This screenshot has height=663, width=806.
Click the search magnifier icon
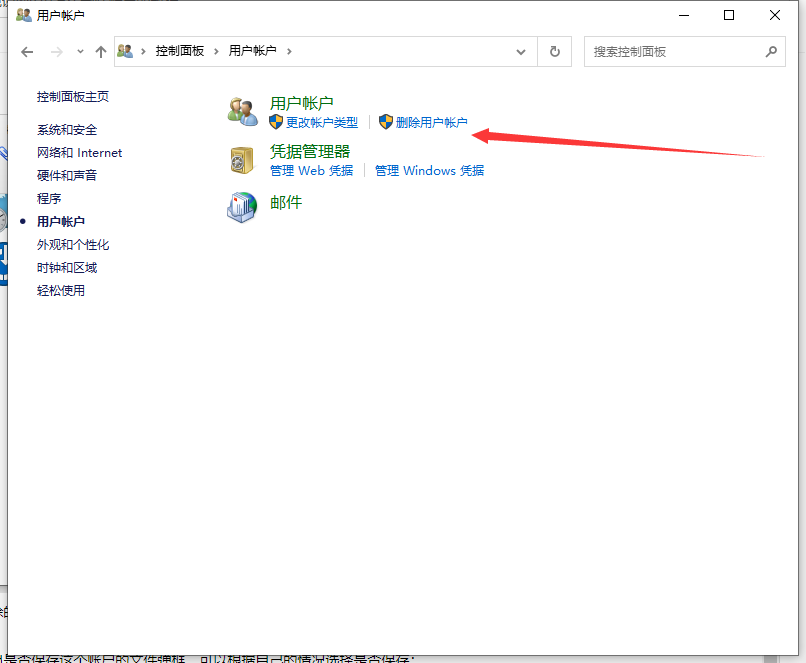pyautogui.click(x=771, y=51)
